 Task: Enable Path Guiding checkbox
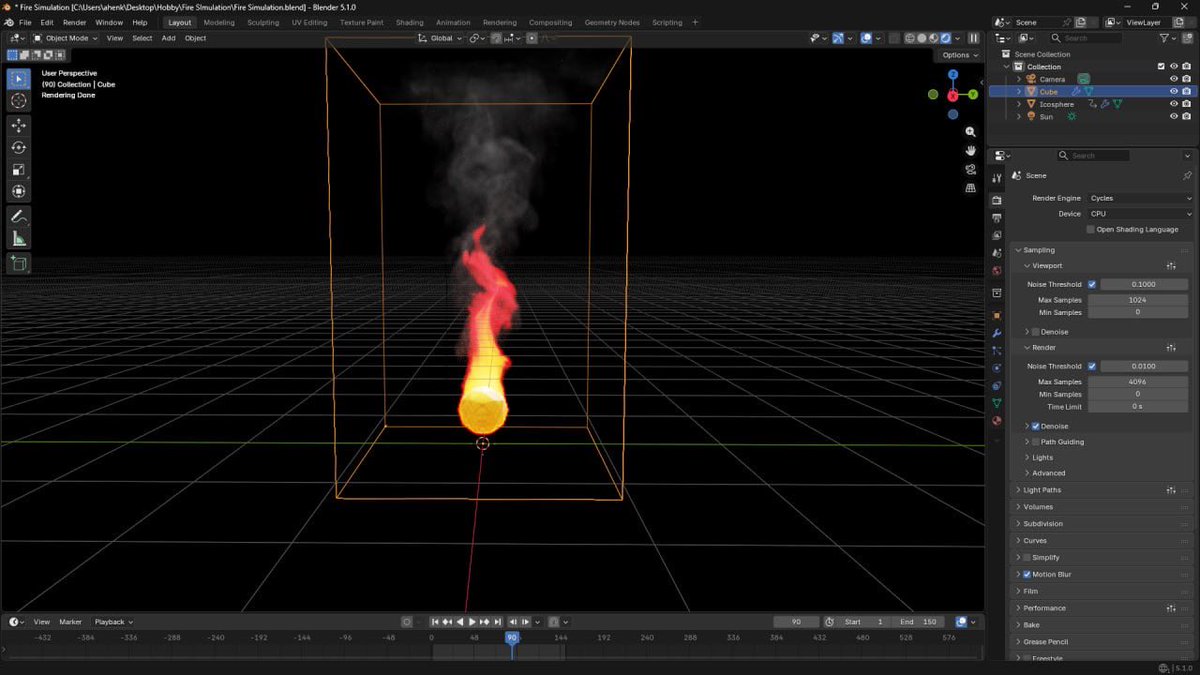[x=1035, y=441]
